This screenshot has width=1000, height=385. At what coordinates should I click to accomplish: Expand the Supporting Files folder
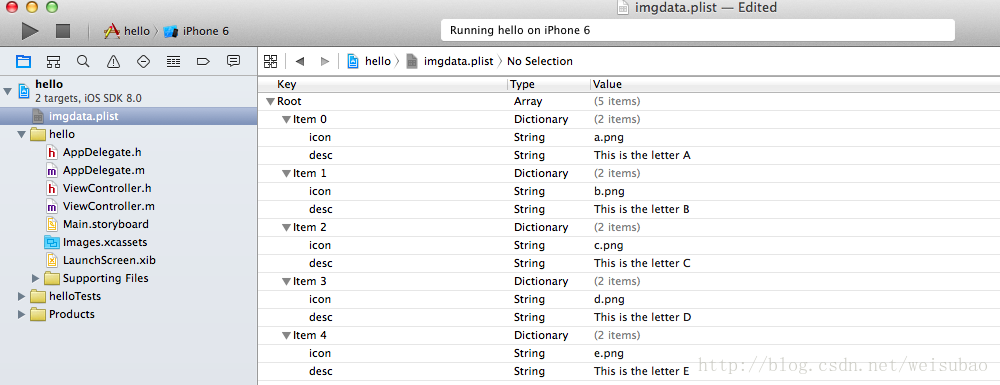coord(36,278)
